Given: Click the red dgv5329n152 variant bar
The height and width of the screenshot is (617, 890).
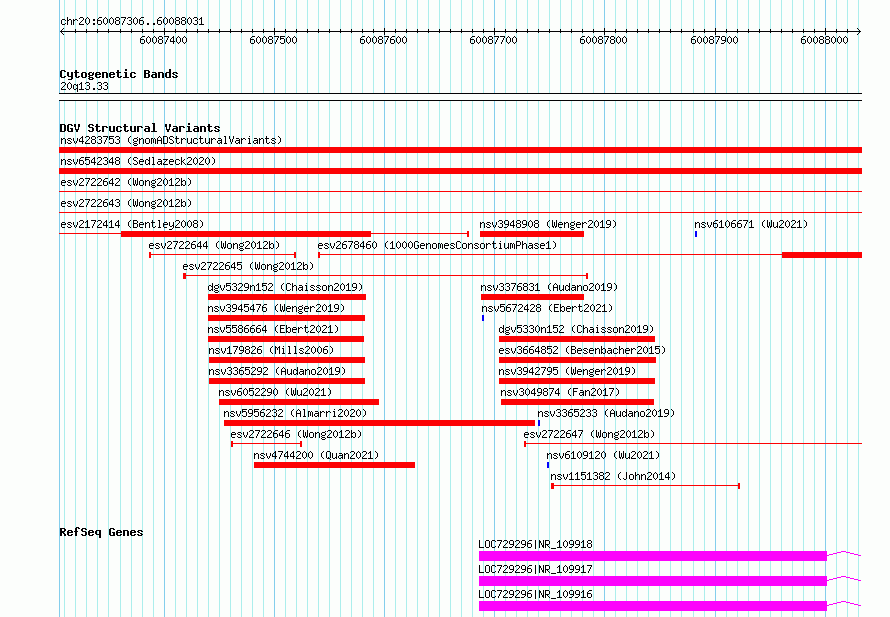Looking at the screenshot, I should 287,297.
